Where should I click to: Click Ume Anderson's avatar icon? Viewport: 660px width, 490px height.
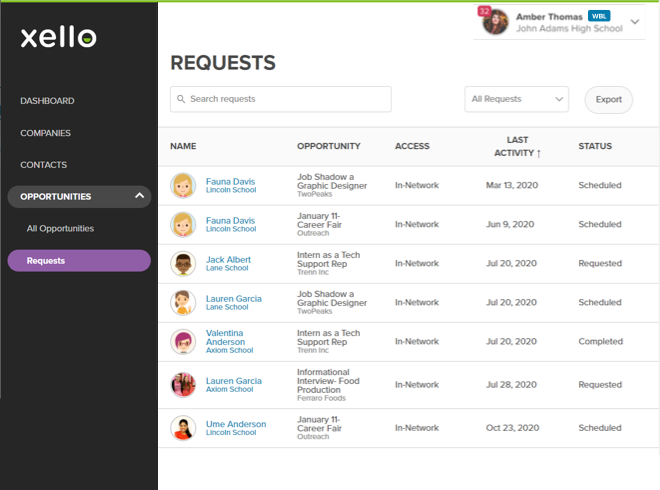pyautogui.click(x=182, y=428)
